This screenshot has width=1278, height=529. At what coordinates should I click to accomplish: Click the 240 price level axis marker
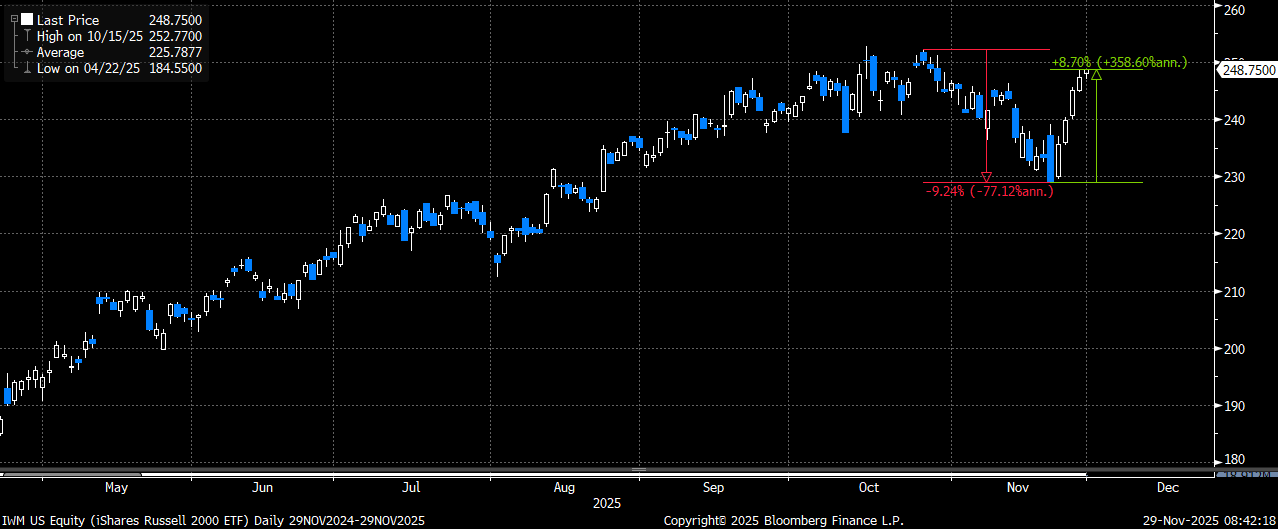click(x=1233, y=120)
